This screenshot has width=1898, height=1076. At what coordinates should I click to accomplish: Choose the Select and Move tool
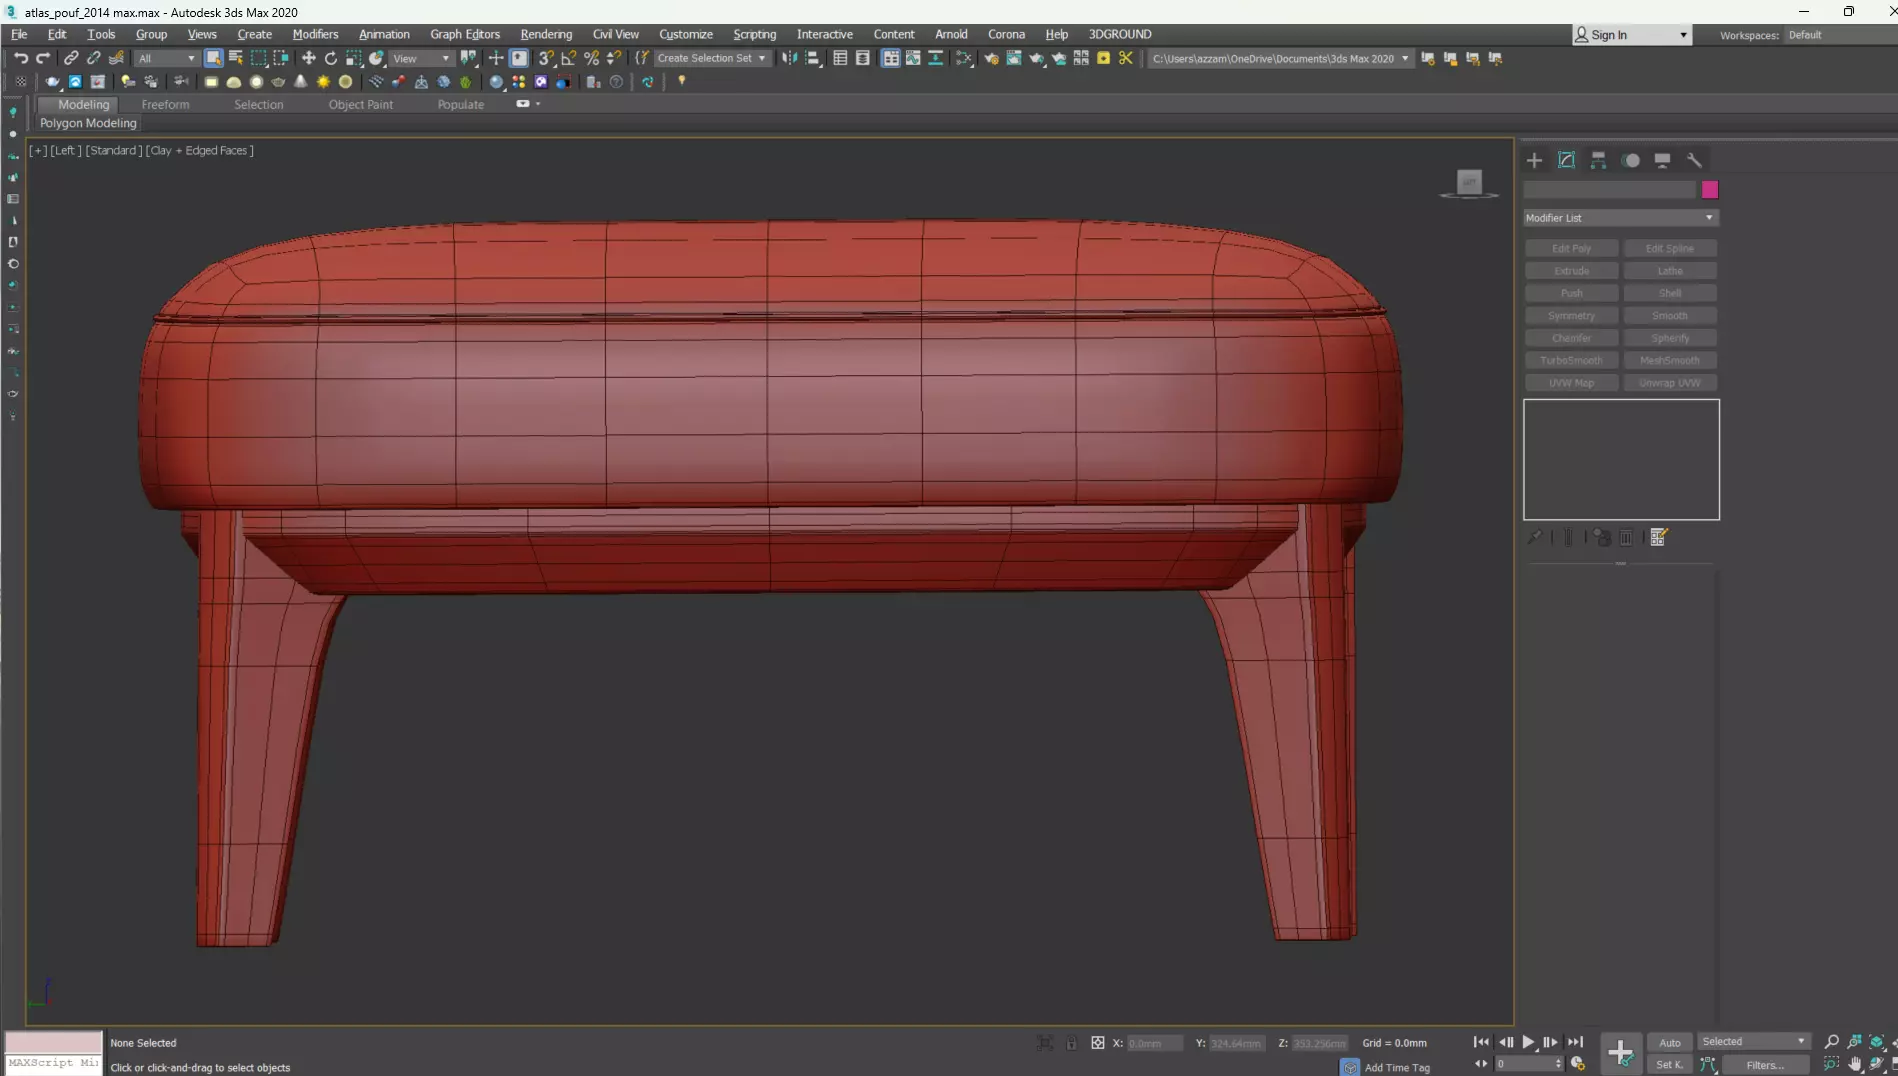click(x=308, y=58)
